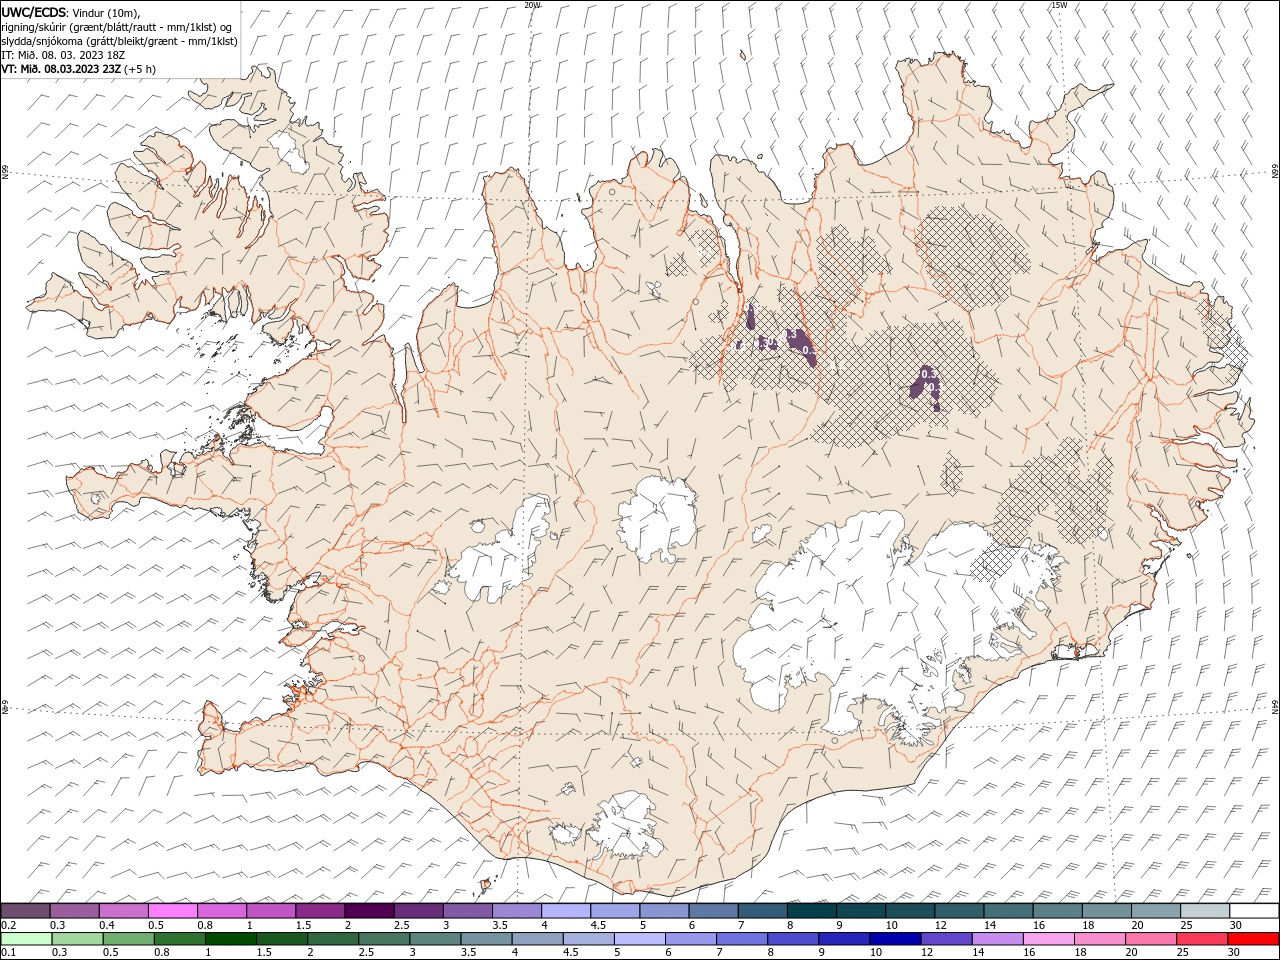Image resolution: width=1280 pixels, height=960 pixels.
Task: Select the 18 swatch in the upper scale
Action: (1106, 911)
